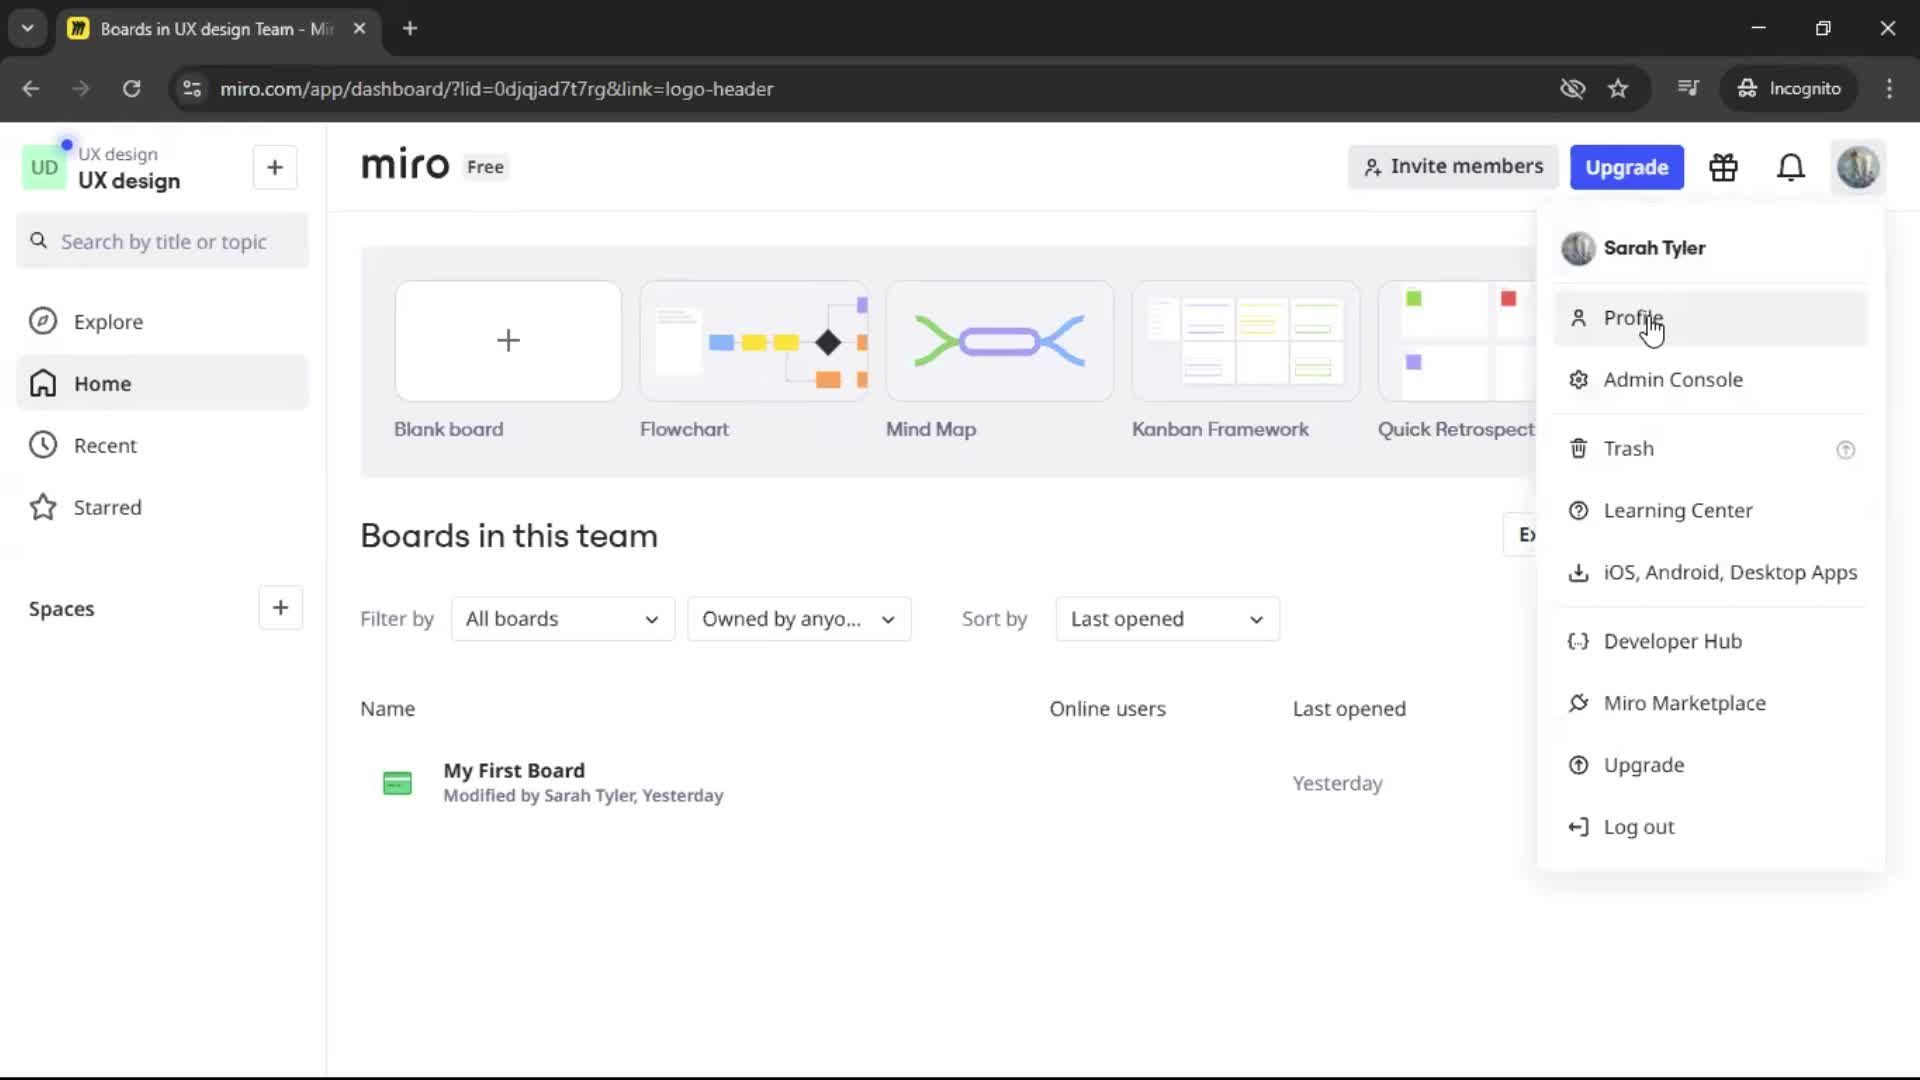Expand the All boards filter dropdown
1920x1080 pixels.
point(563,619)
